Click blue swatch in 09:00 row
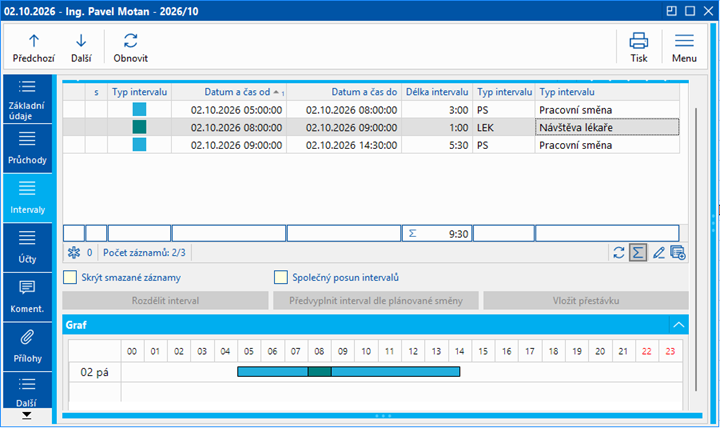The height and width of the screenshot is (428, 720). tap(139, 145)
